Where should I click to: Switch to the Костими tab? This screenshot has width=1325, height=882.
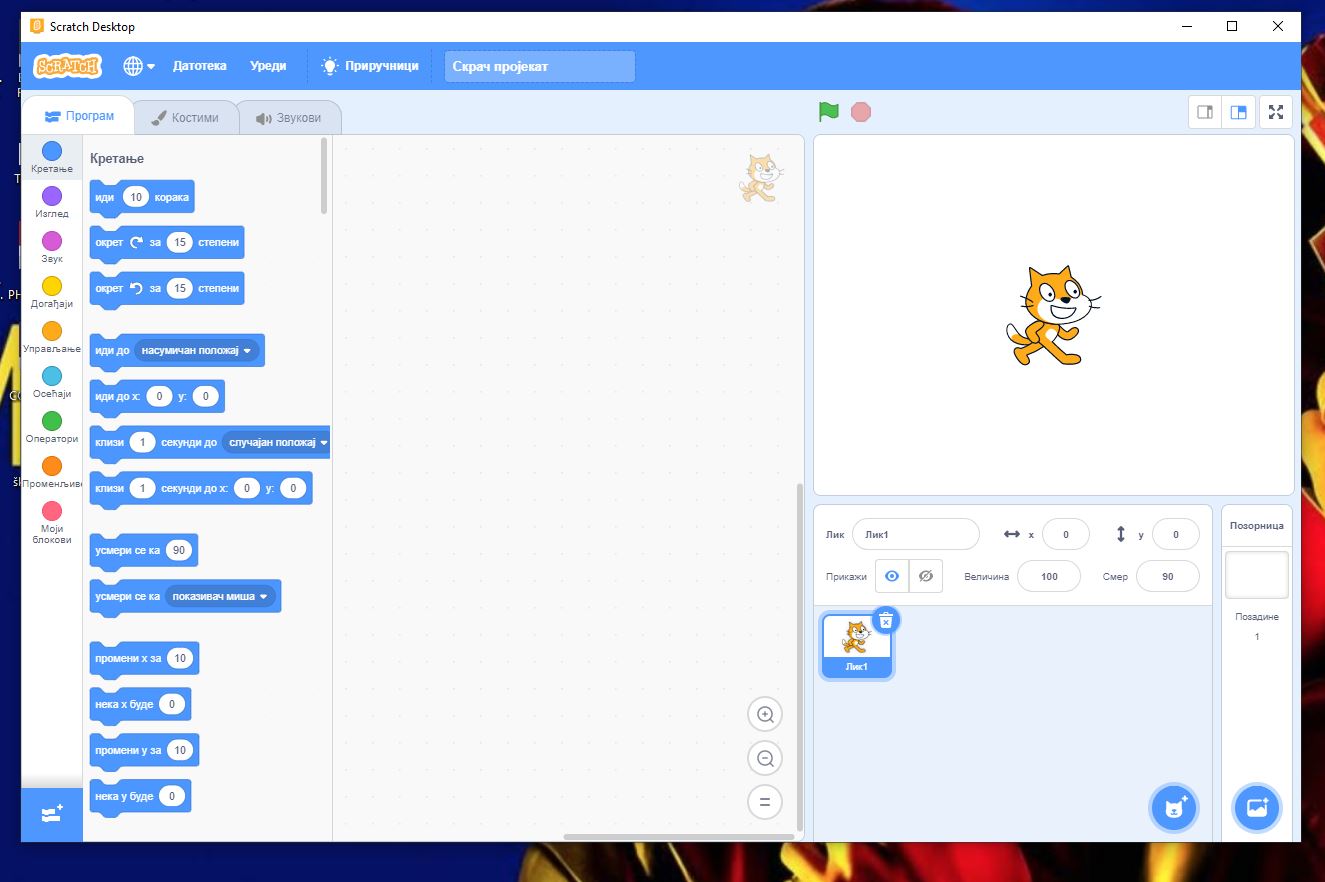[185, 117]
